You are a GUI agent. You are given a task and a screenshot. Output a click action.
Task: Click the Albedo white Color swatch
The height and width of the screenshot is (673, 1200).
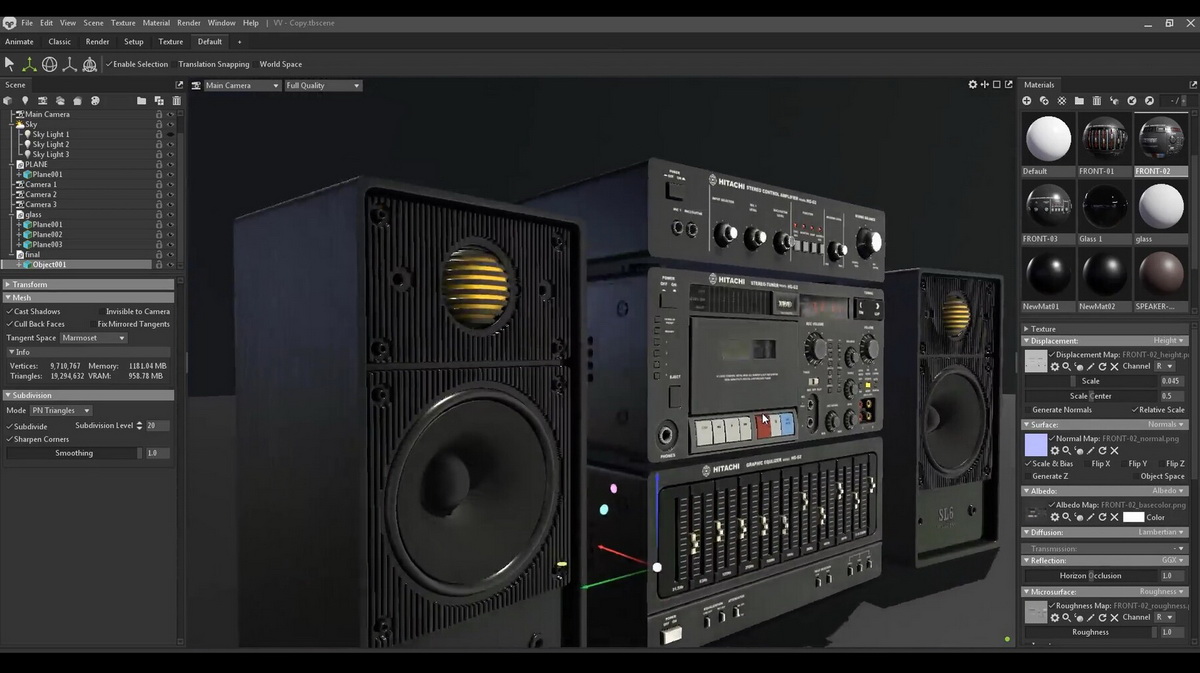(1133, 517)
